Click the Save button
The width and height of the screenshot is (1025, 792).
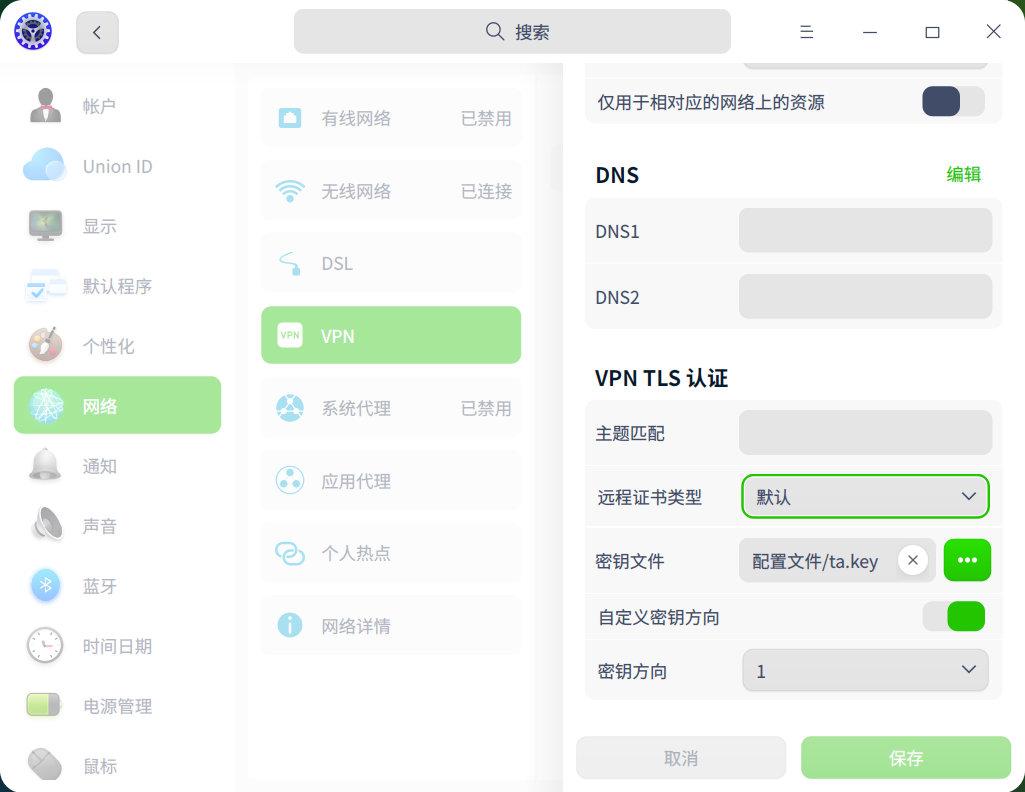[x=906, y=758]
